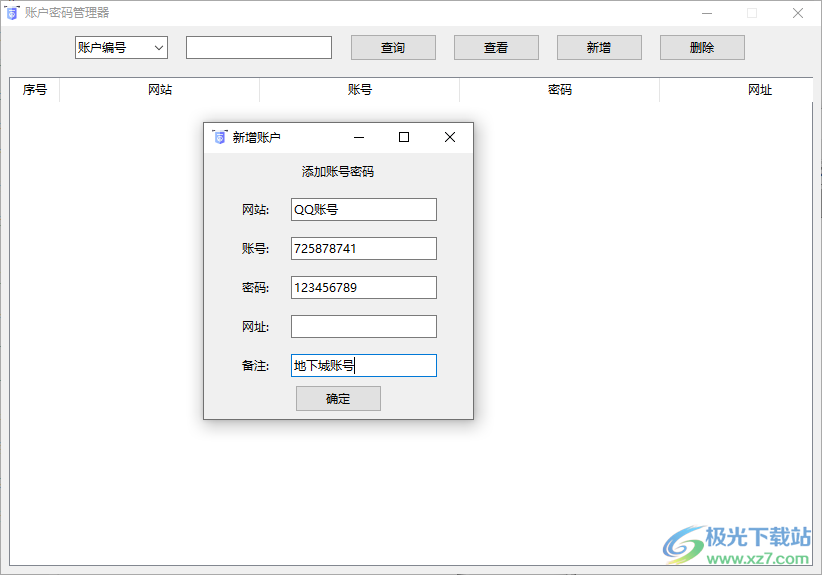Click the empty 网址 field in dialog
The width and height of the screenshot is (822, 575).
coord(364,327)
